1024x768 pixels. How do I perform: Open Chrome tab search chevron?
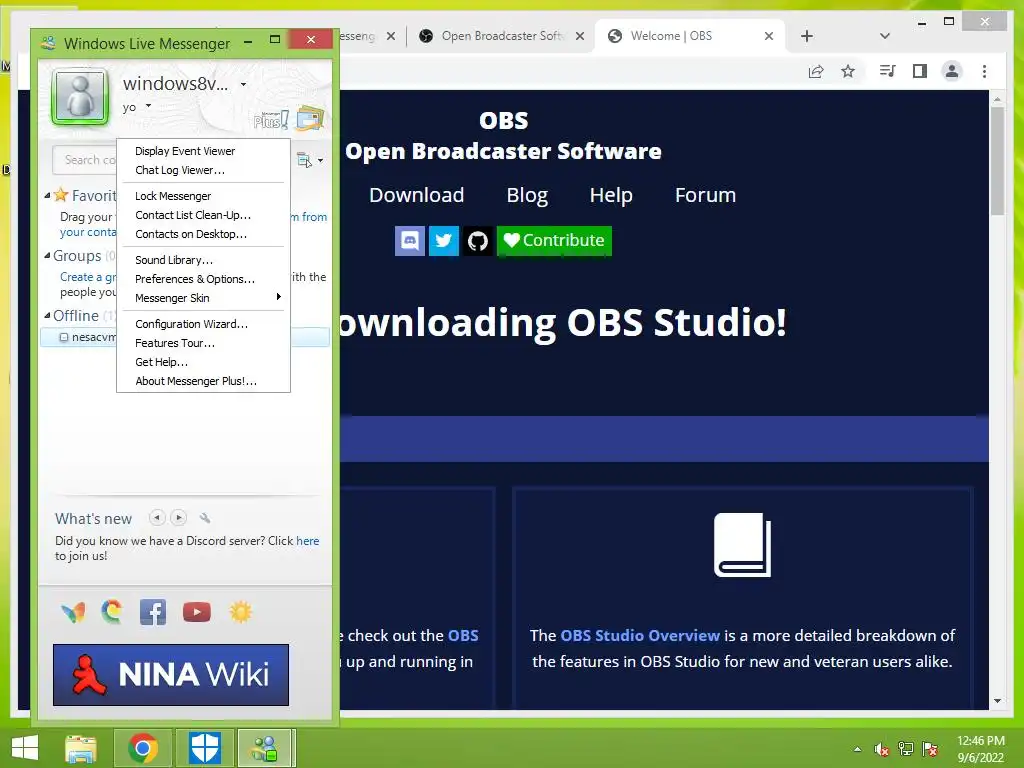(x=885, y=36)
